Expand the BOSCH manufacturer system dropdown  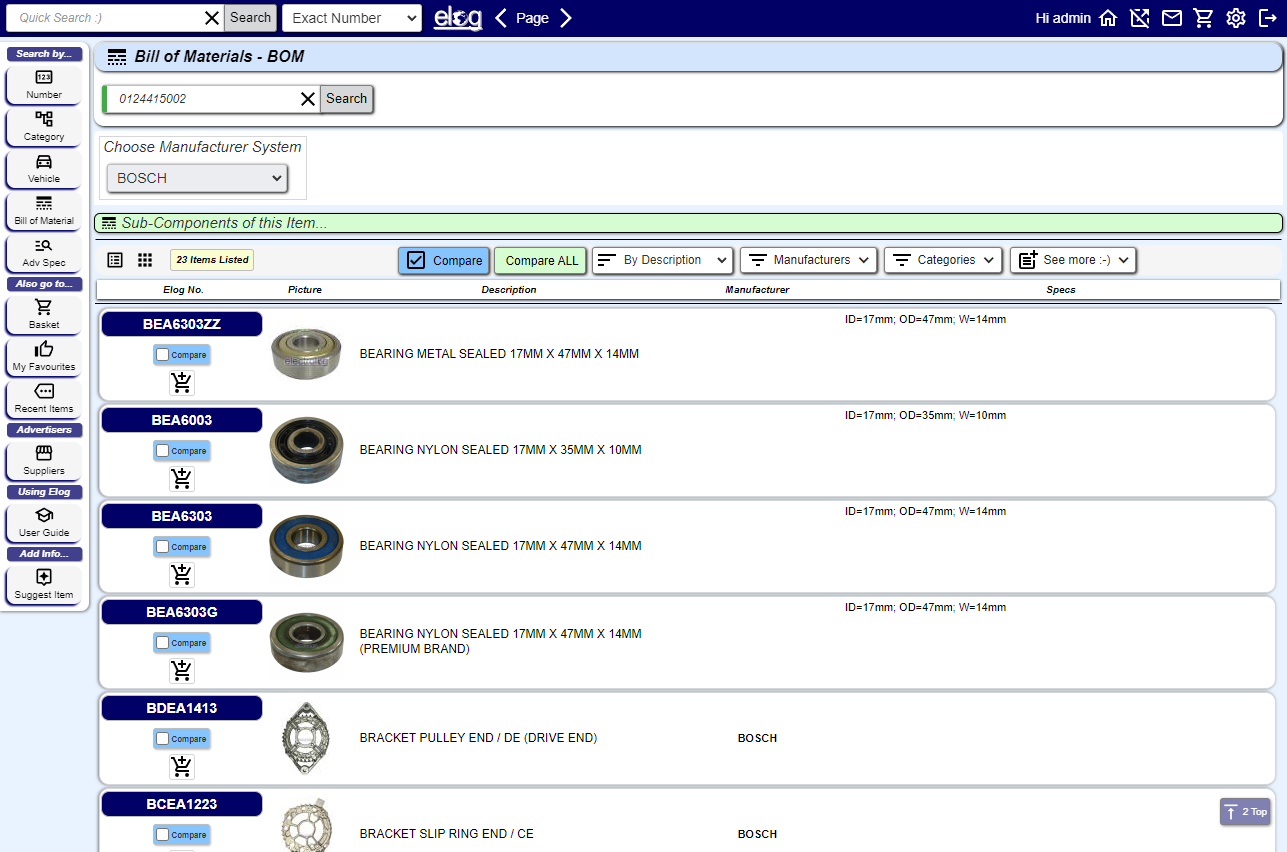197,178
